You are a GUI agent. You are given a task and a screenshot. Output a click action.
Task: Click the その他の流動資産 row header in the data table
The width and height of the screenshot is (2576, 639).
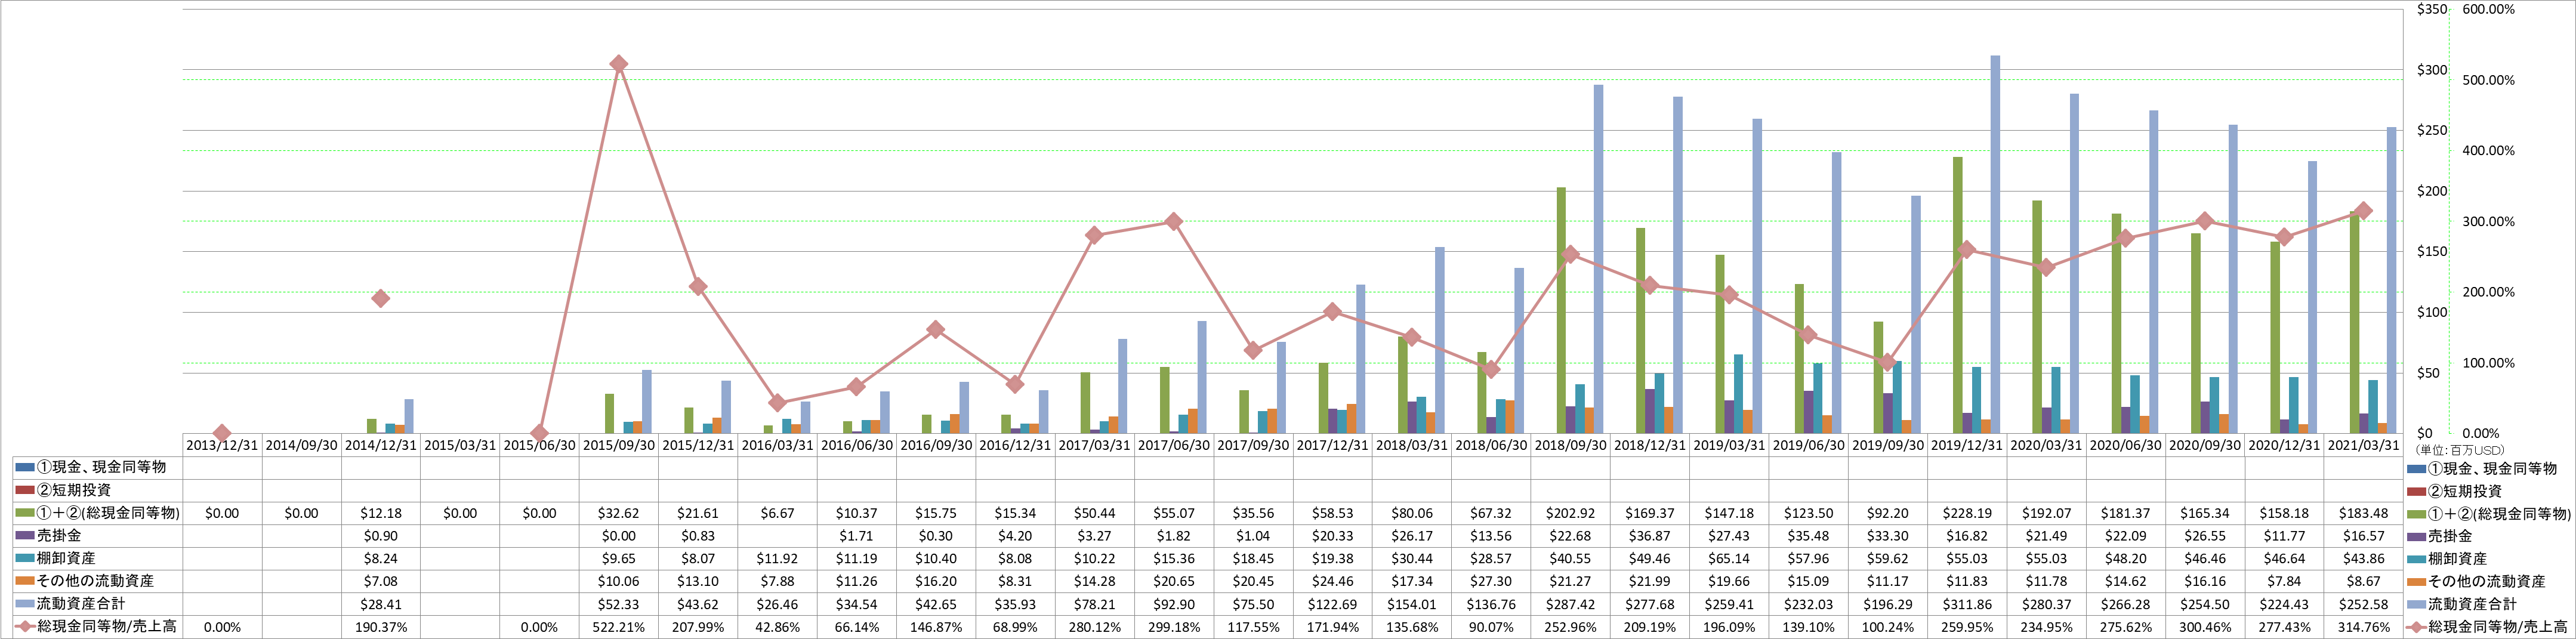point(97,581)
